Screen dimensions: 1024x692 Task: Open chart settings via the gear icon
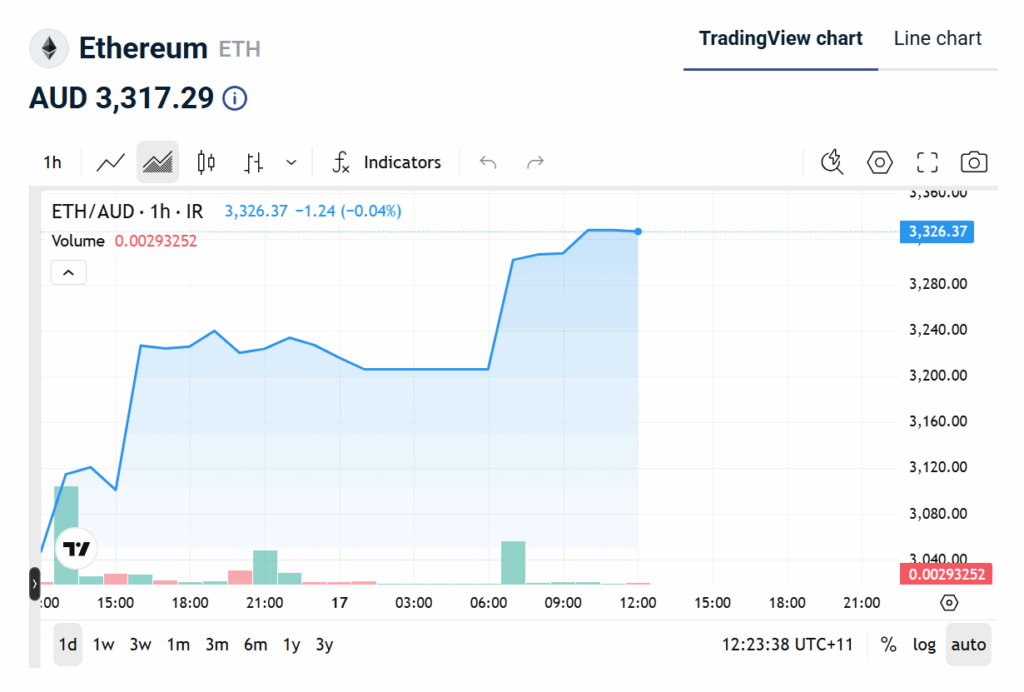879,161
